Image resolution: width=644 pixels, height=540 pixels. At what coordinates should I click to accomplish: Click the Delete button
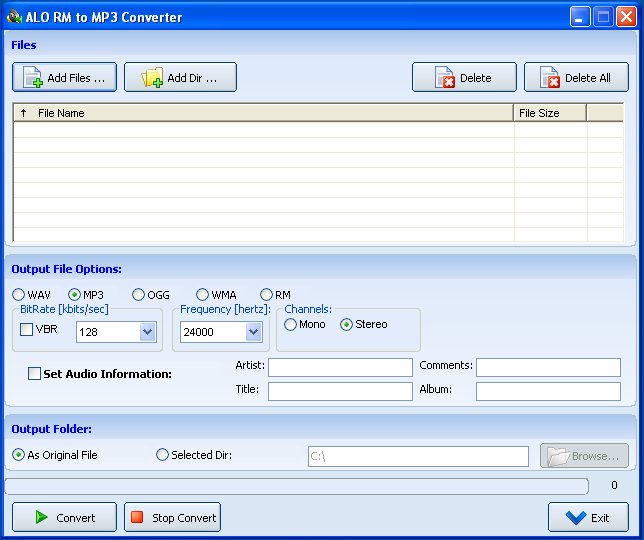tap(464, 77)
